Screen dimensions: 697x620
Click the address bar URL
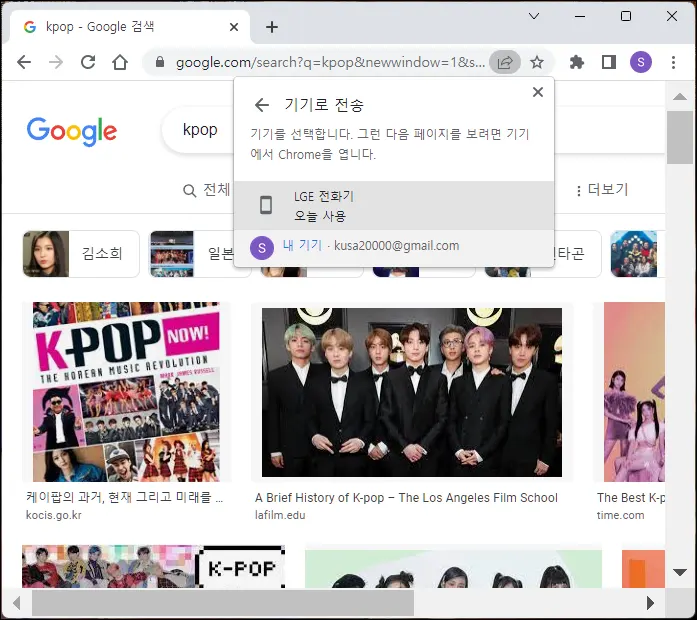click(330, 62)
